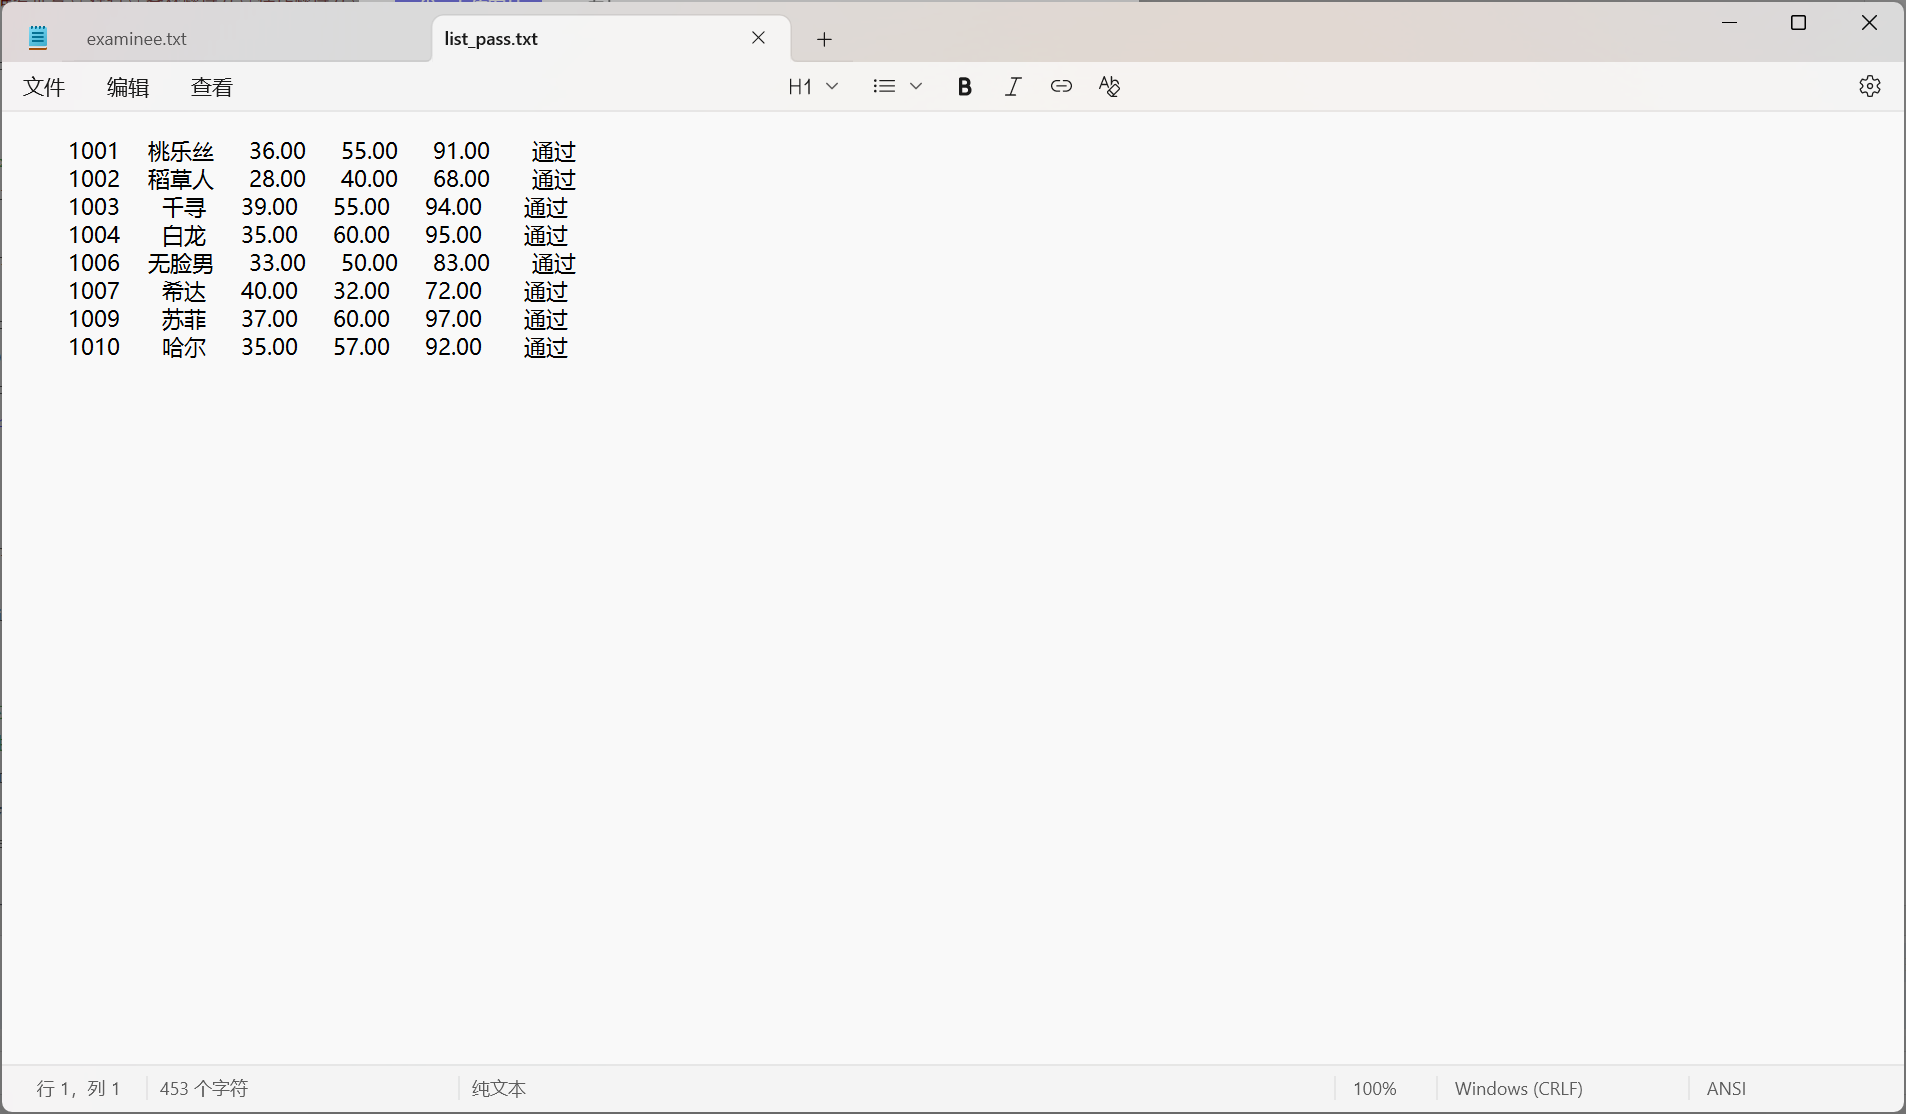The image size is (1906, 1114).
Task: Click the total 68.00 in row 1002
Action: (x=461, y=179)
